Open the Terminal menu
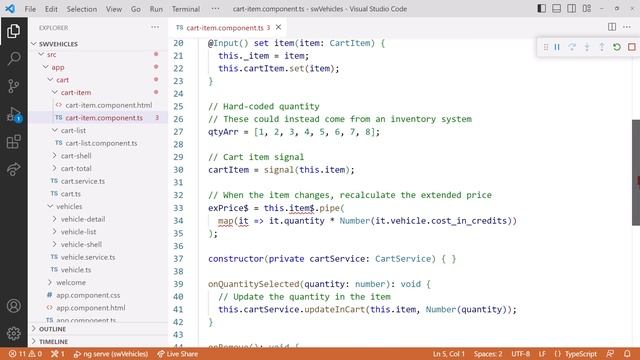The width and height of the screenshot is (640, 360). click(186, 9)
